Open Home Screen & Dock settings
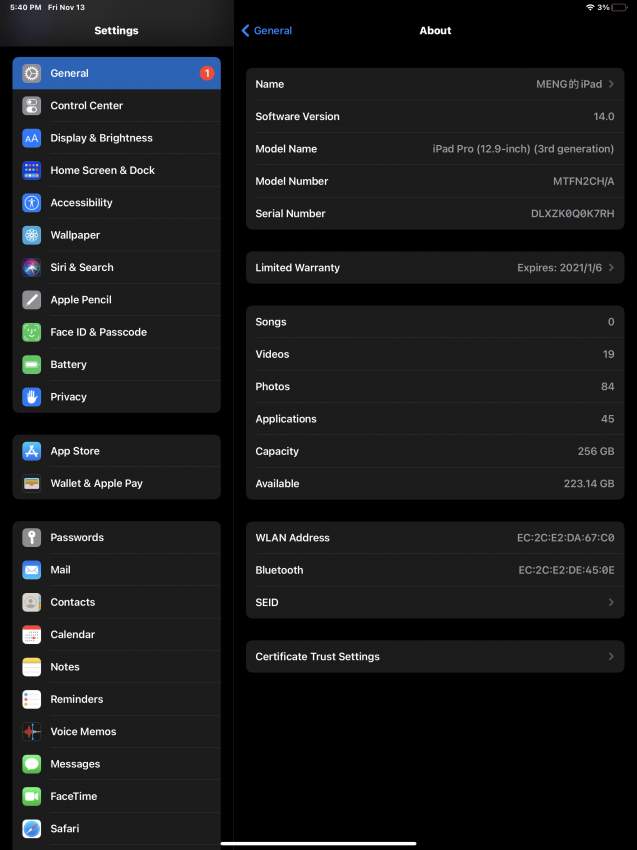 [117, 170]
